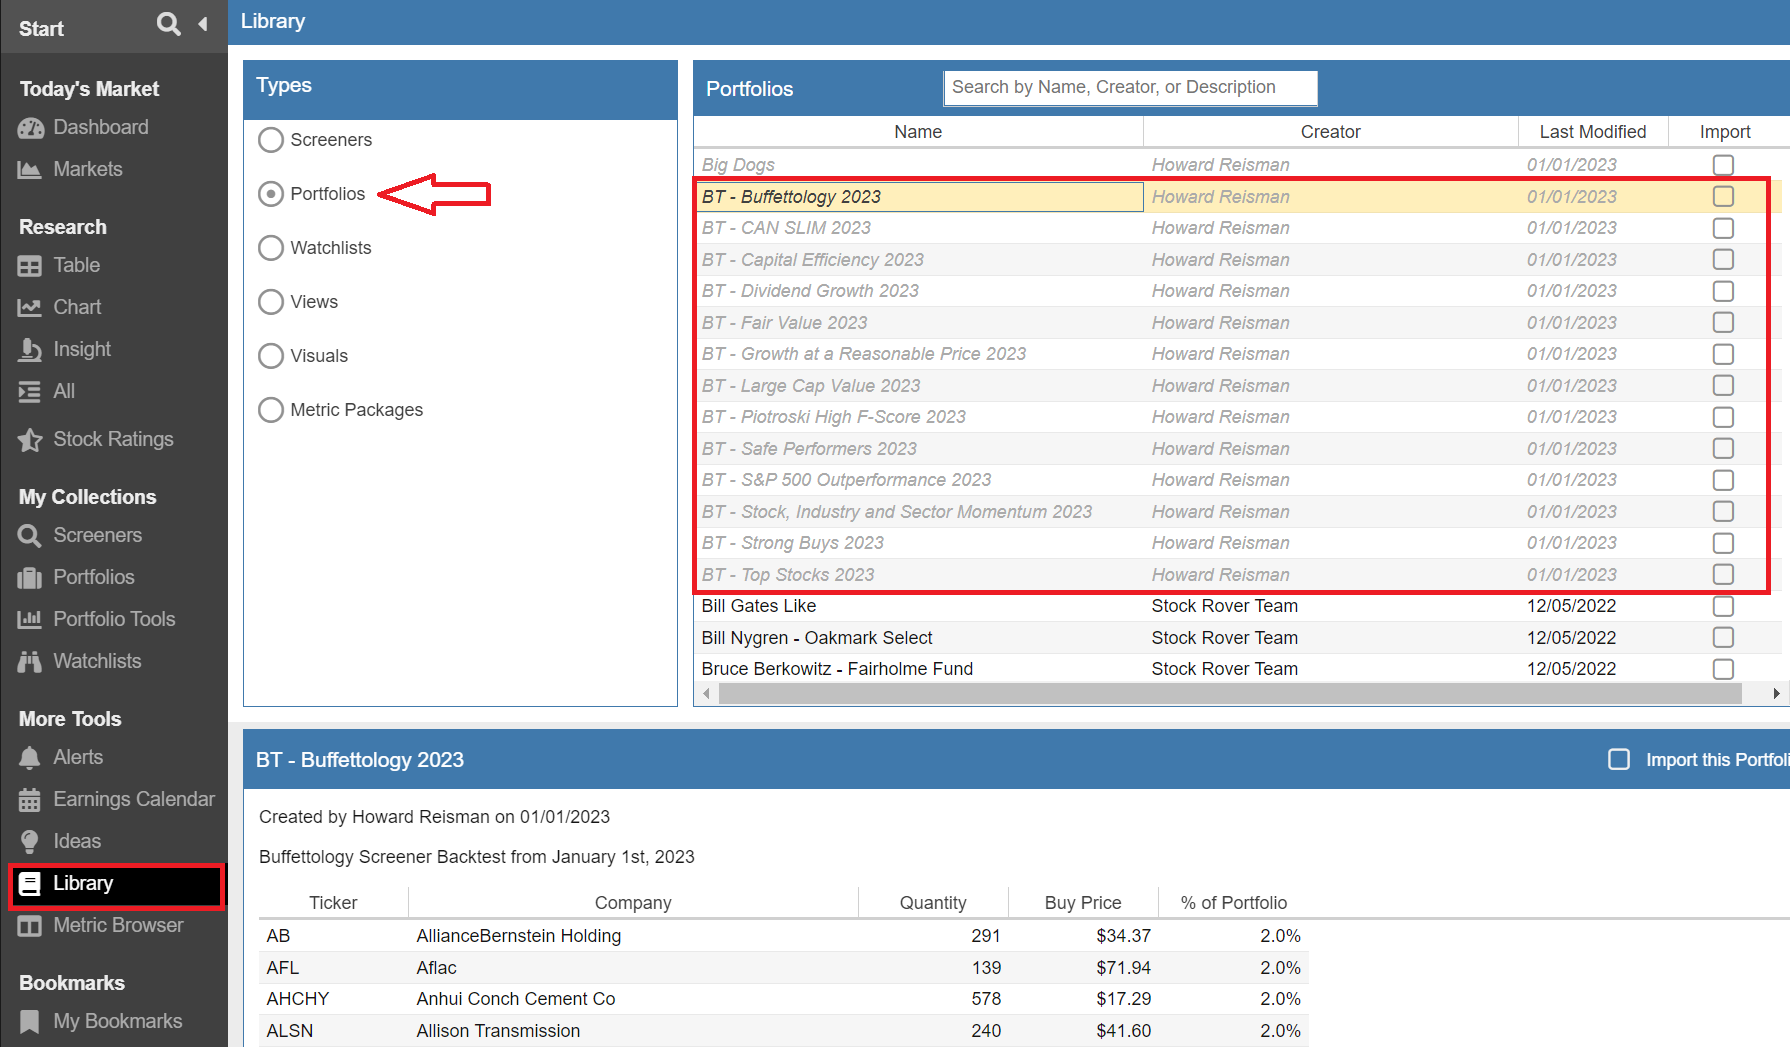Open Portfolio Tools label in sidebar

pyautogui.click(x=114, y=620)
